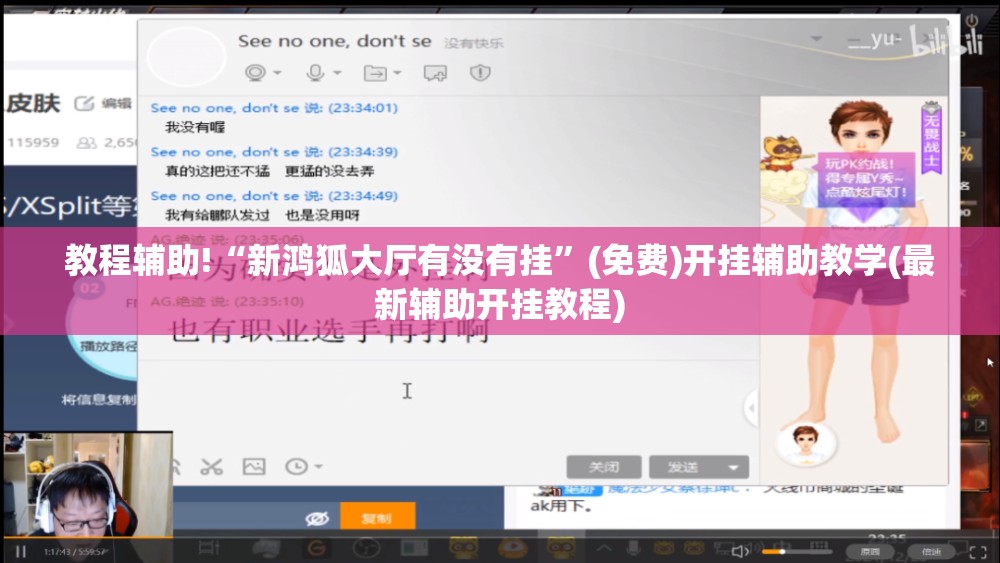The height and width of the screenshot is (563, 1000).
Task: Expand the system tray chevron
Action: pyautogui.click(x=604, y=548)
